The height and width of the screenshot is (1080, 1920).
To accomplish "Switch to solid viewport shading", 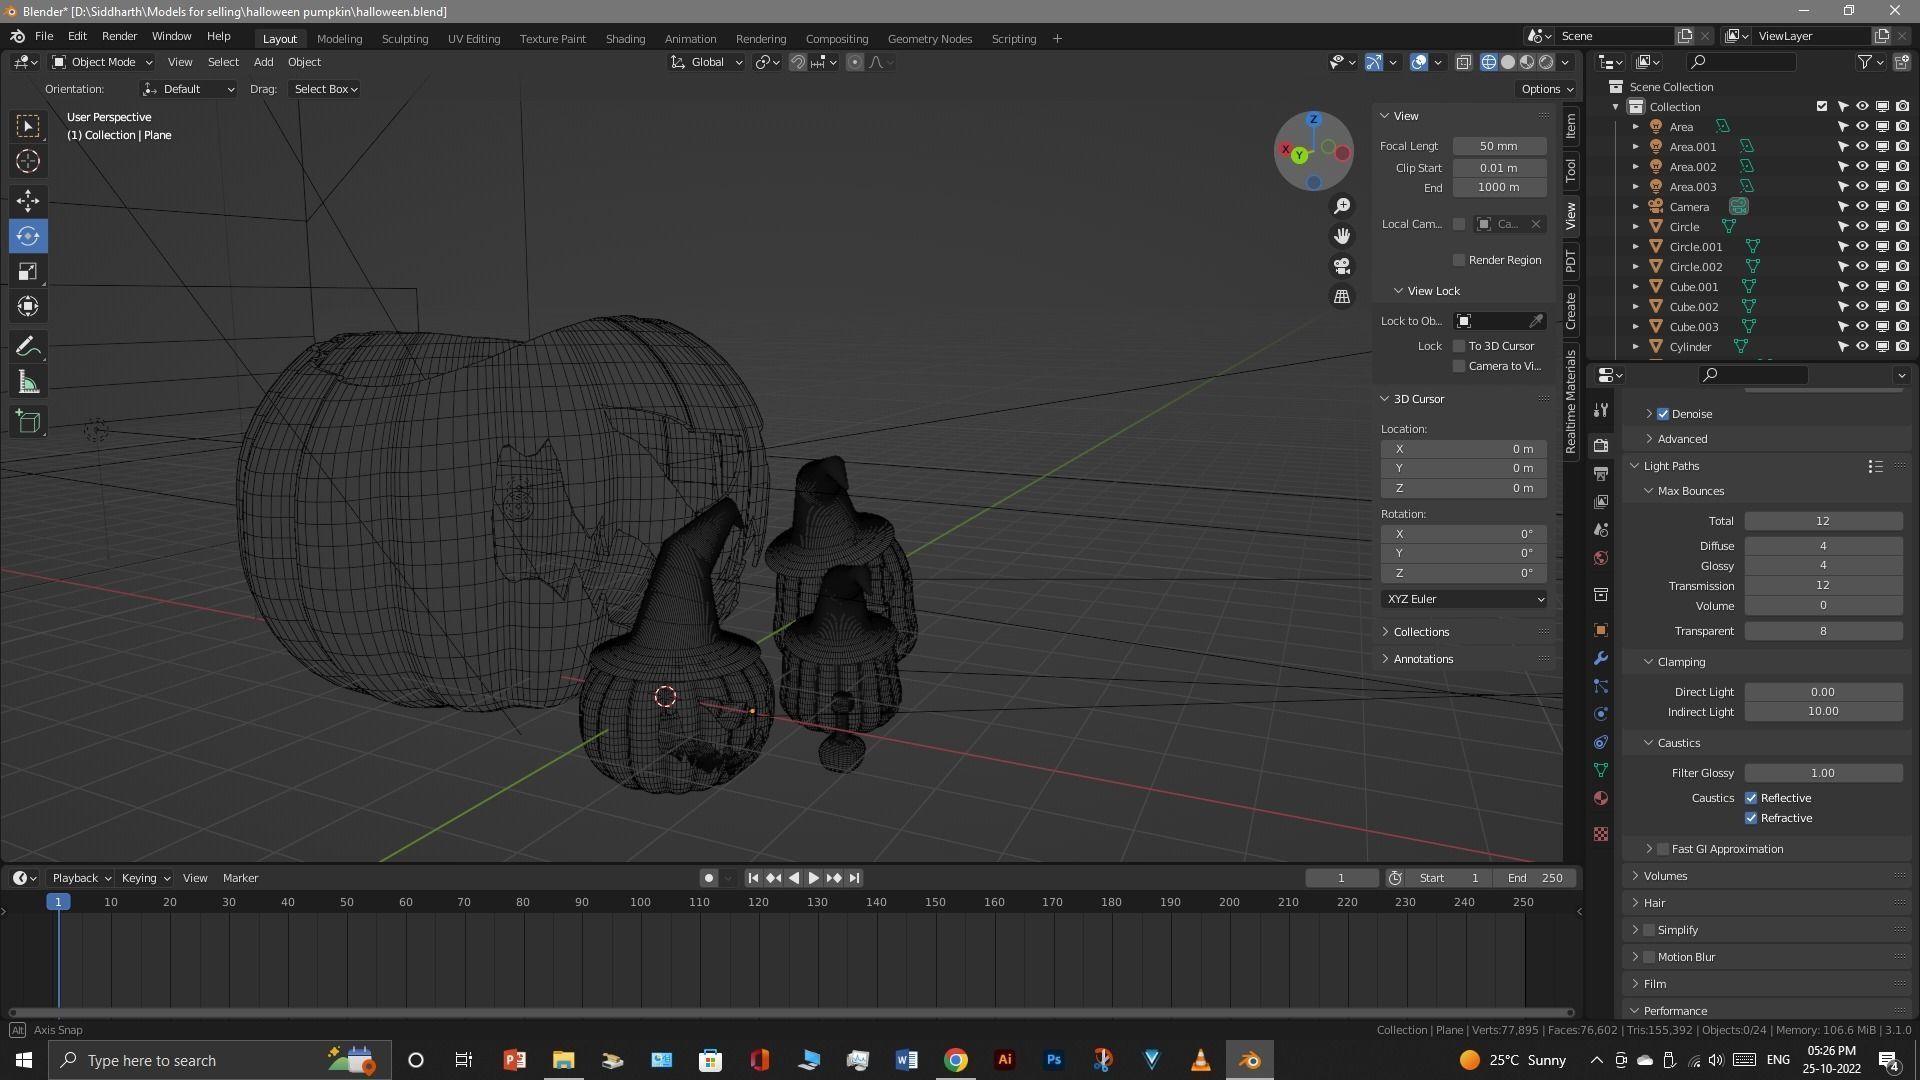I will click(1508, 62).
